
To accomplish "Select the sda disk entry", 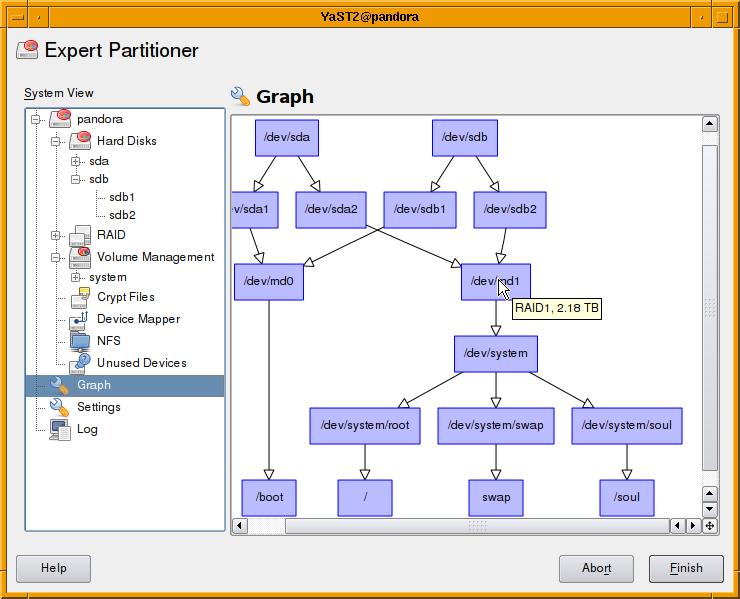I will (x=99, y=161).
